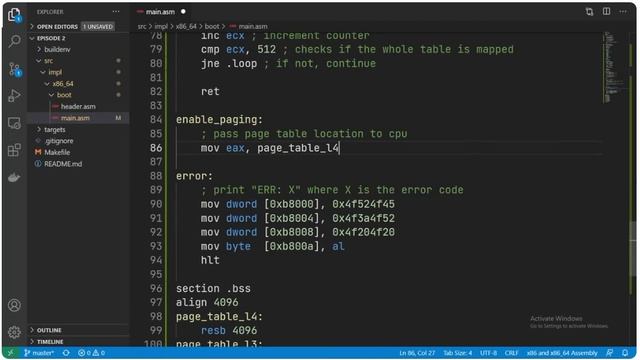Click the feedback icon in the status bar
The width and height of the screenshot is (640, 360).
click(609, 353)
